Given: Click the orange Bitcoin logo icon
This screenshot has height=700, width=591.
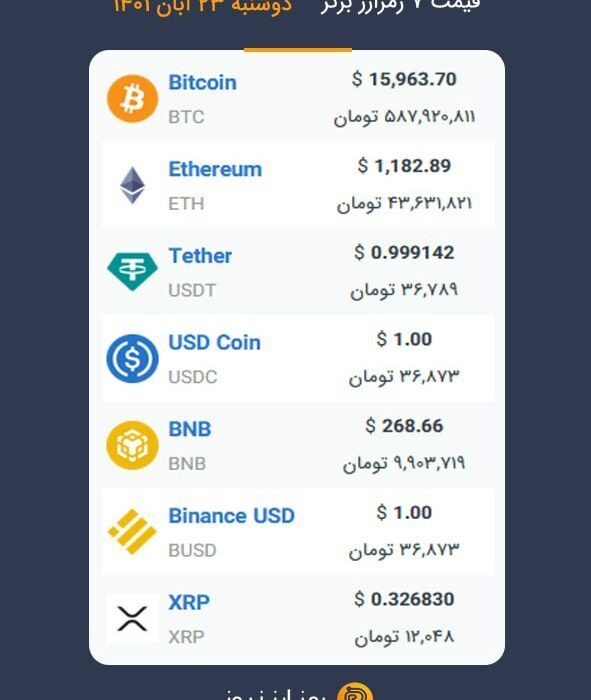Looking at the screenshot, I should pyautogui.click(x=133, y=99).
